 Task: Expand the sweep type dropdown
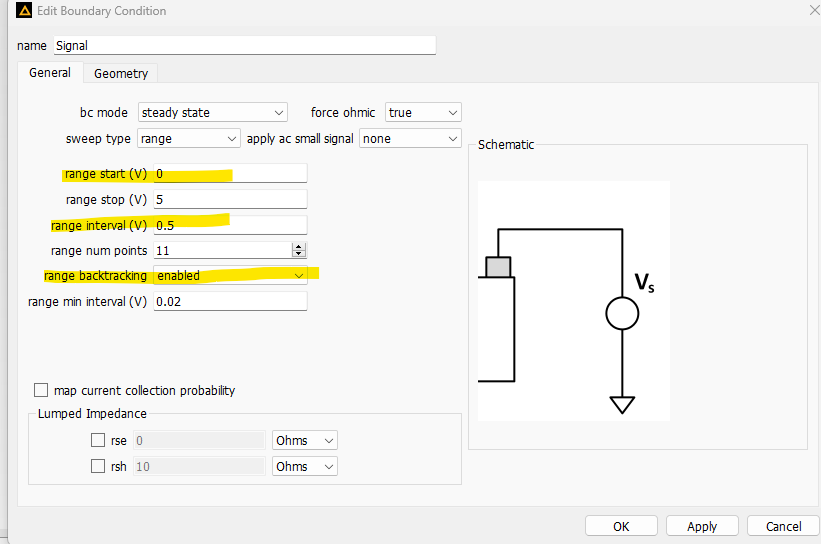coord(189,138)
